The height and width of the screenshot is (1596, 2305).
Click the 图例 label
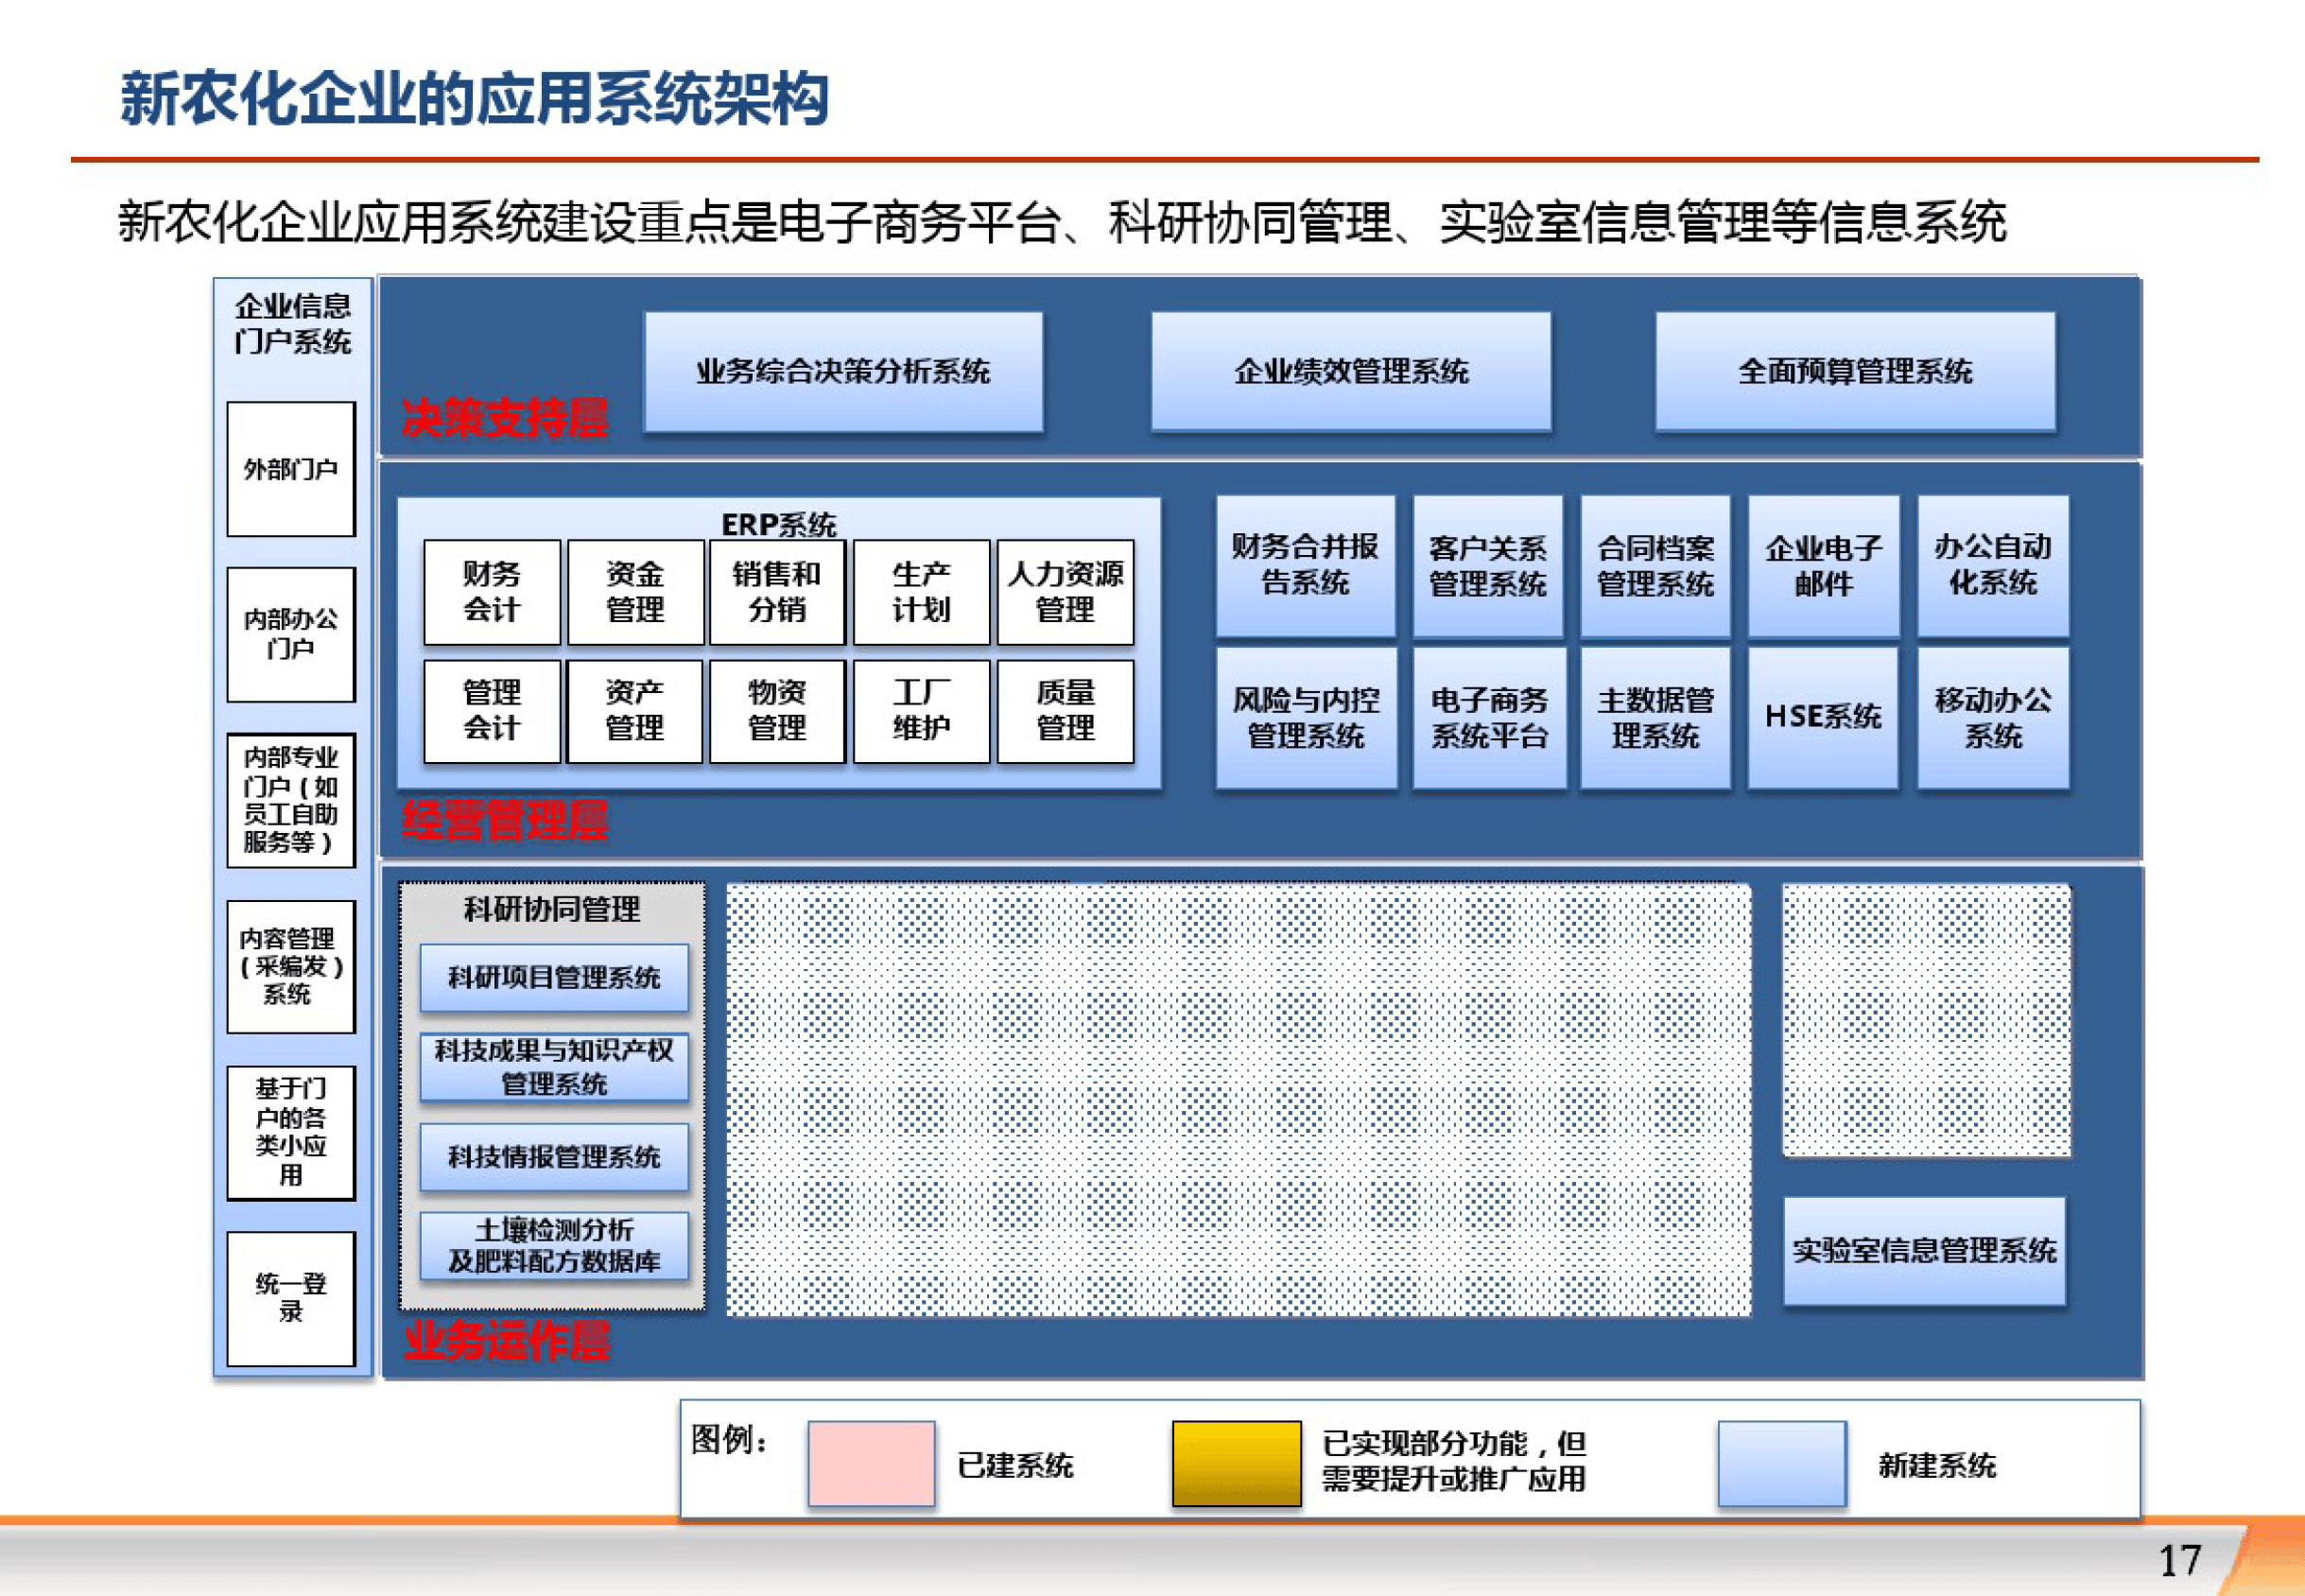pos(729,1439)
